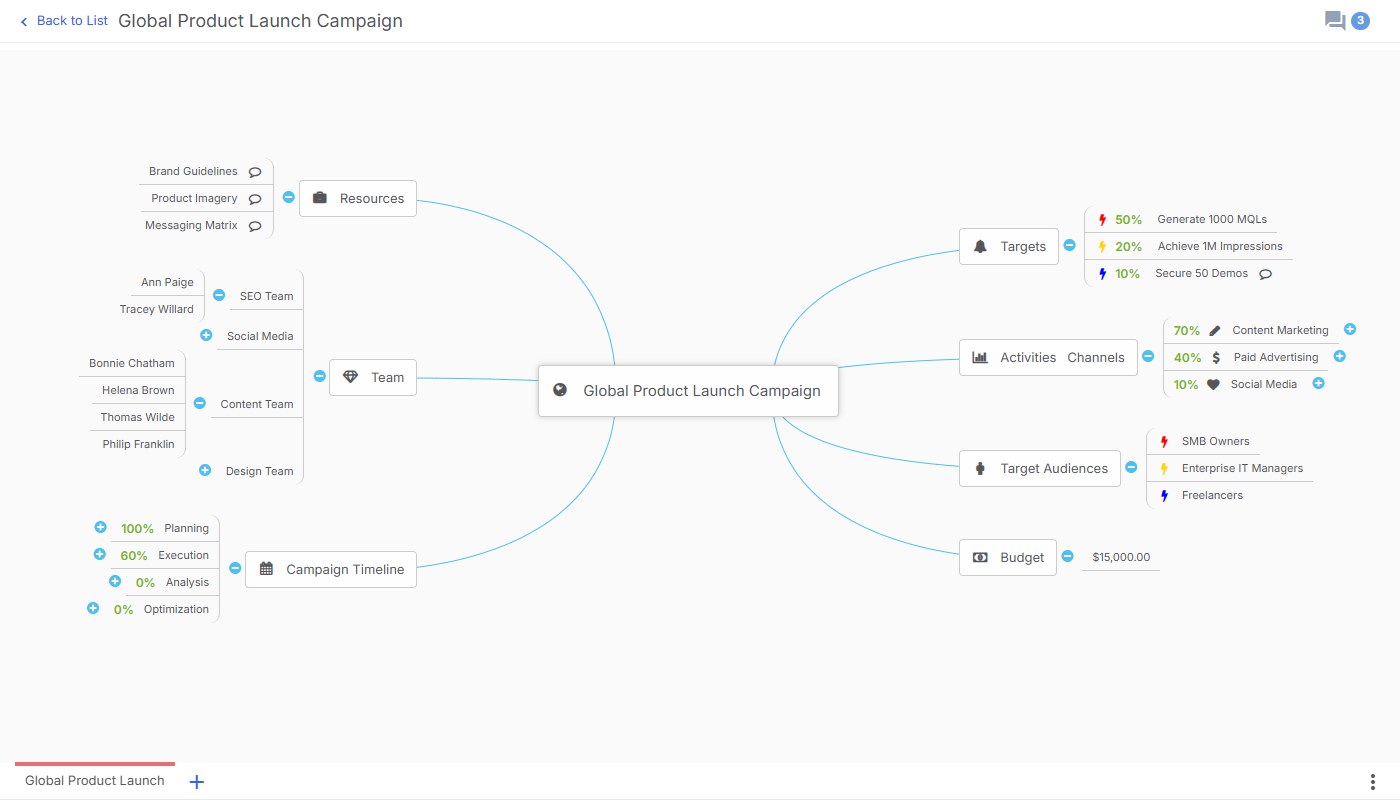Image resolution: width=1400 pixels, height=800 pixels.
Task: Click the three-dot more options menu
Action: pyautogui.click(x=1372, y=781)
